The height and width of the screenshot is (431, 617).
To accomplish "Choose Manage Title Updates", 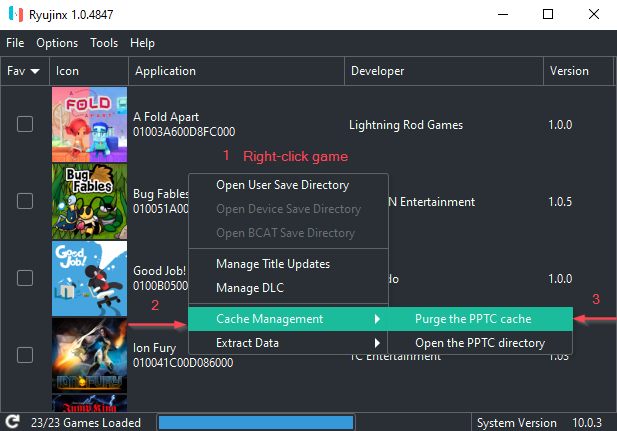I will pyautogui.click(x=288, y=264).
